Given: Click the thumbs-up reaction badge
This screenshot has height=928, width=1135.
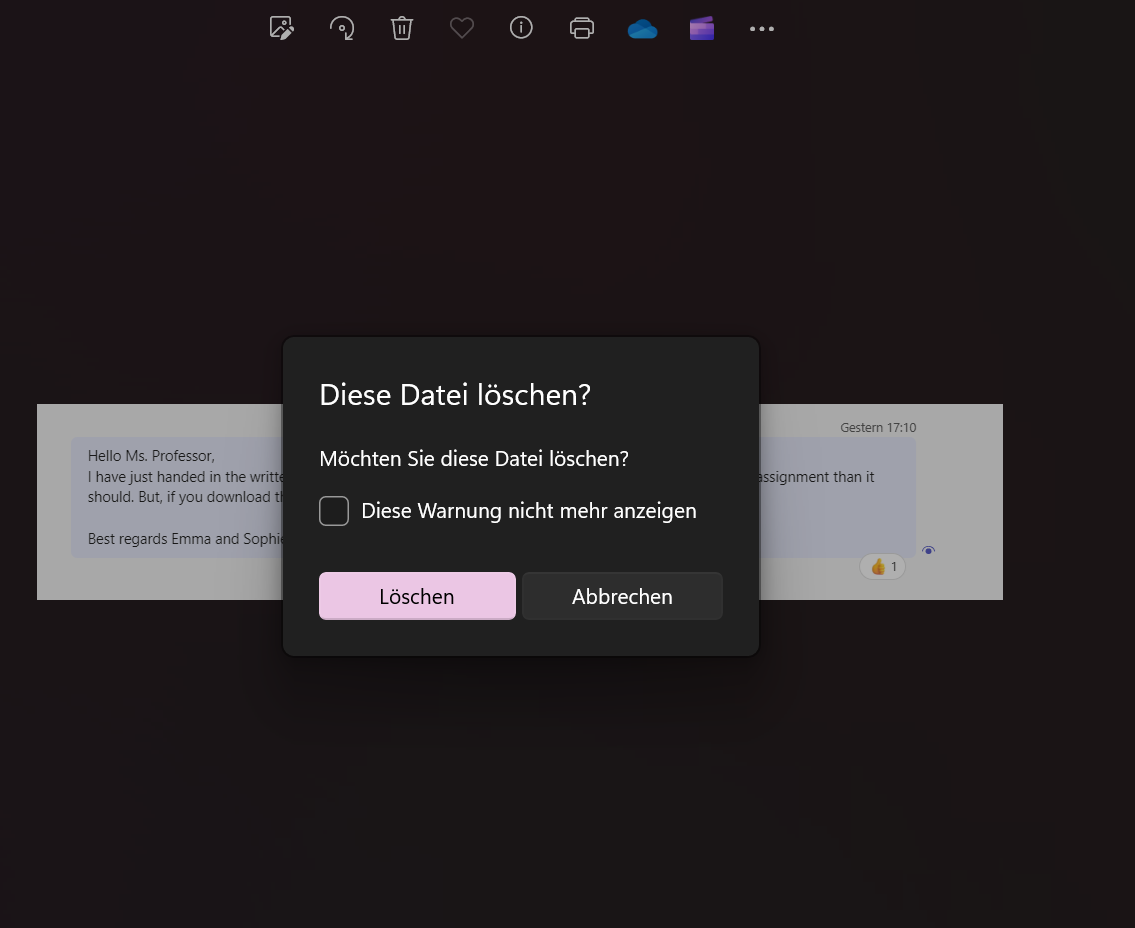Looking at the screenshot, I should (882, 566).
